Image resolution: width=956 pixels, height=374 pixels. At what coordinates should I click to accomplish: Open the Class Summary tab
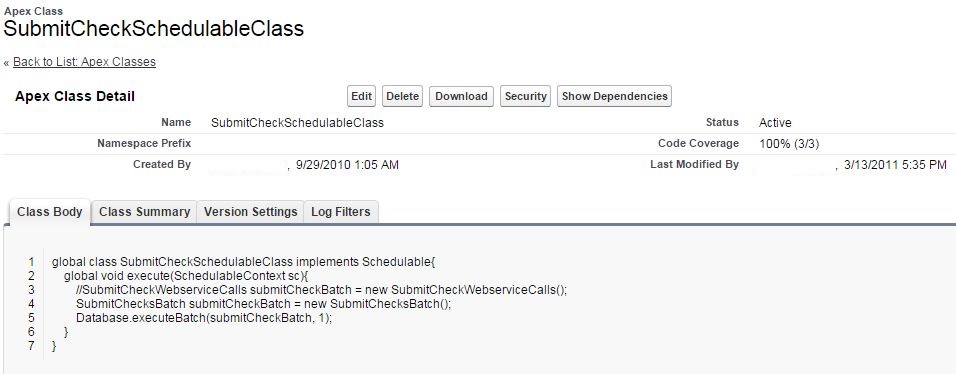144,212
